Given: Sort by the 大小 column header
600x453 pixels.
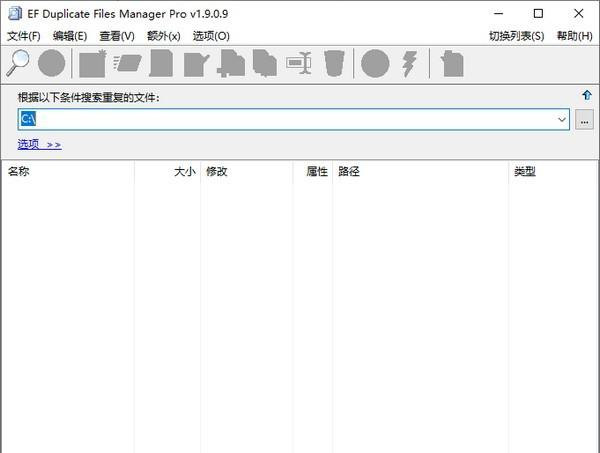Looking at the screenshot, I should (x=168, y=171).
